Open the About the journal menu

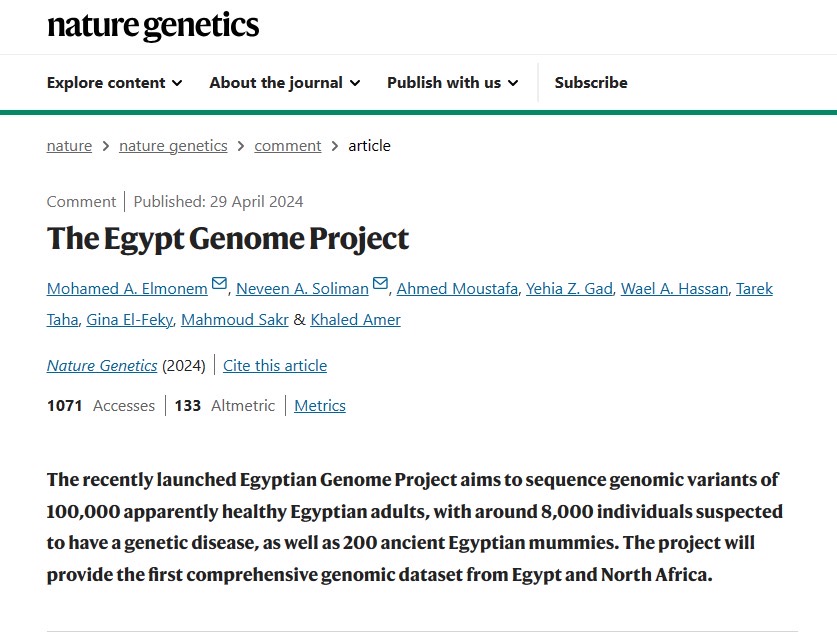pyautogui.click(x=284, y=83)
